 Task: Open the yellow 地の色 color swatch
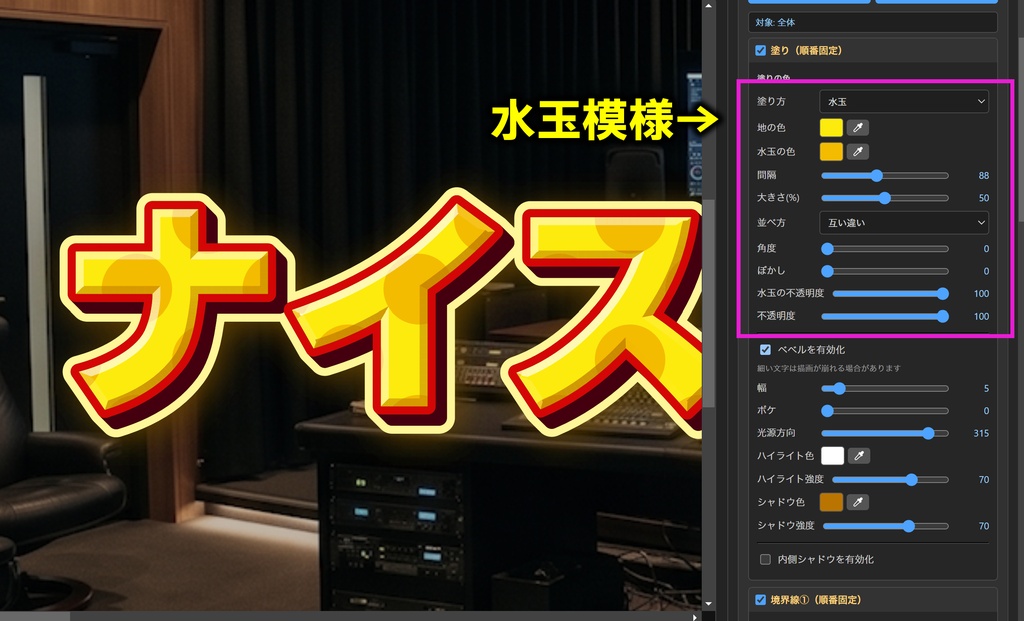pyautogui.click(x=831, y=127)
